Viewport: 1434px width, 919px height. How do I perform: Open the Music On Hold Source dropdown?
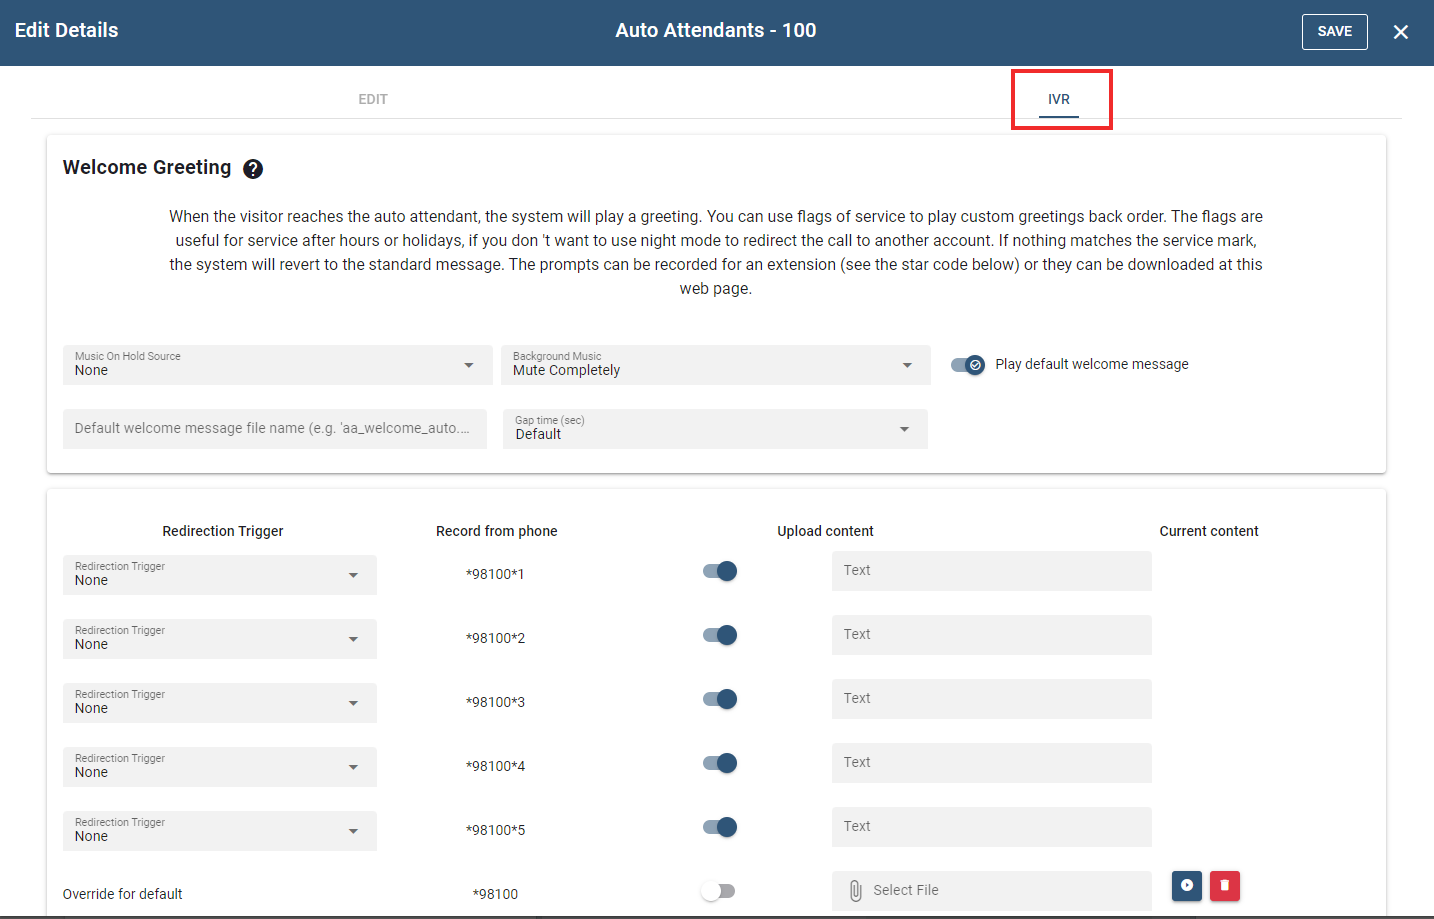[x=277, y=365]
